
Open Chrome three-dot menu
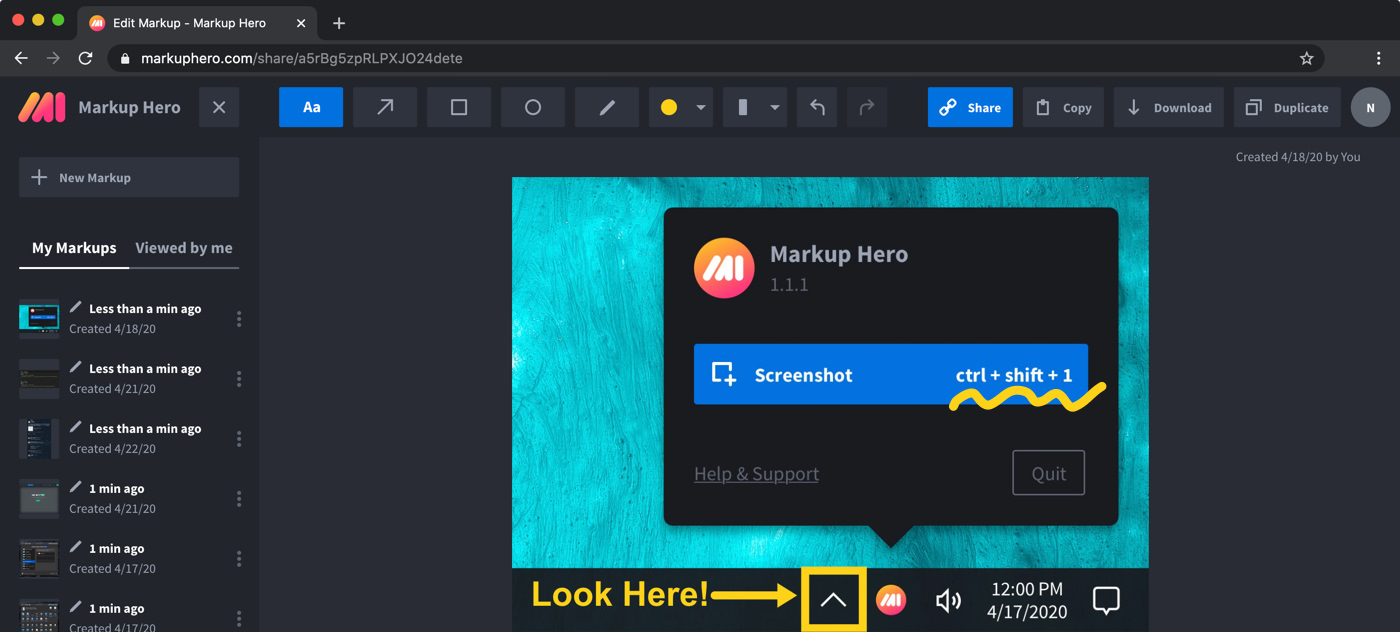point(1378,58)
